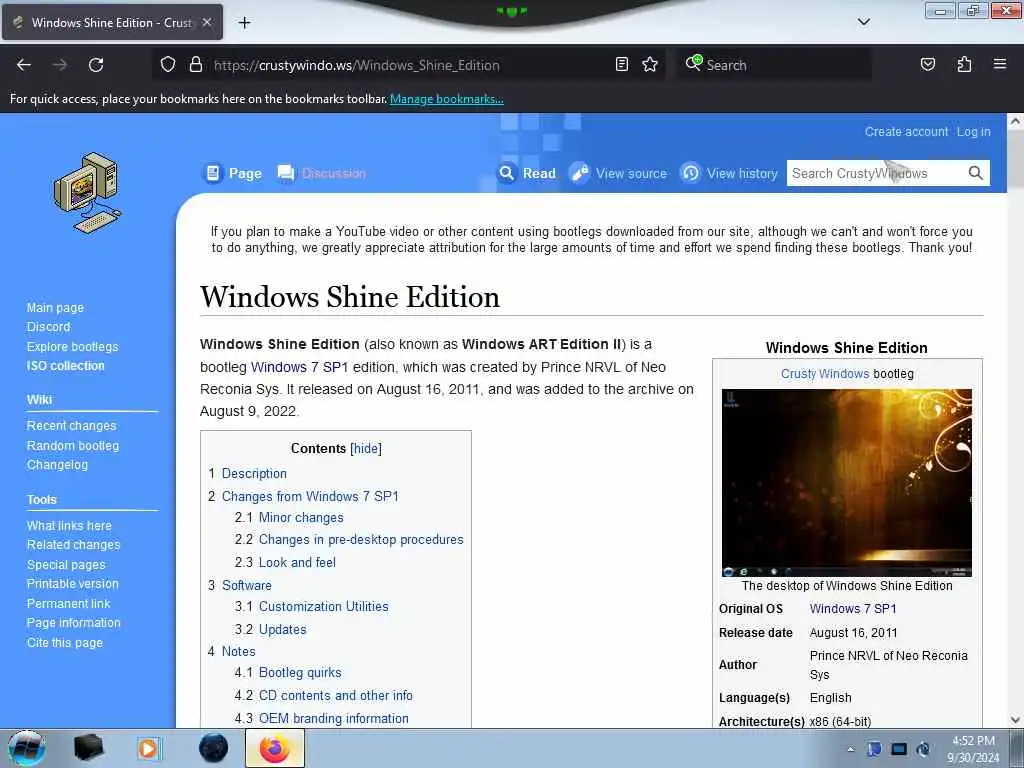The width and height of the screenshot is (1024, 768).
Task: Open Crusty Windows infobox link
Action: (825, 374)
